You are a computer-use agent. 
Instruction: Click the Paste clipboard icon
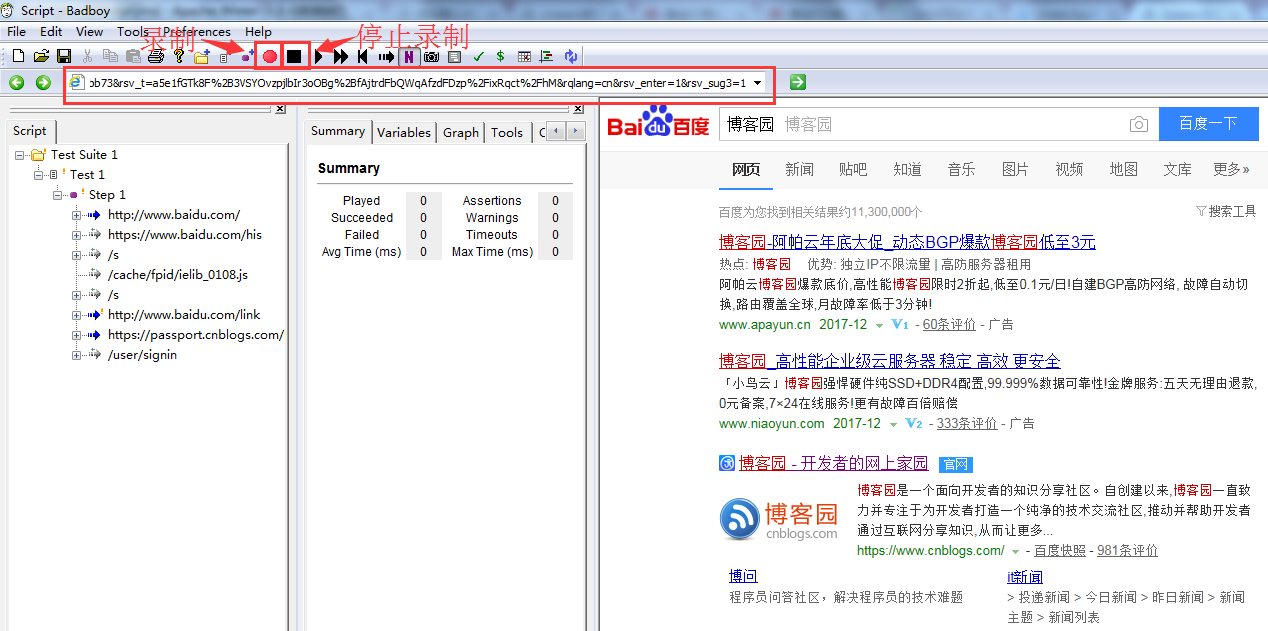[133, 56]
